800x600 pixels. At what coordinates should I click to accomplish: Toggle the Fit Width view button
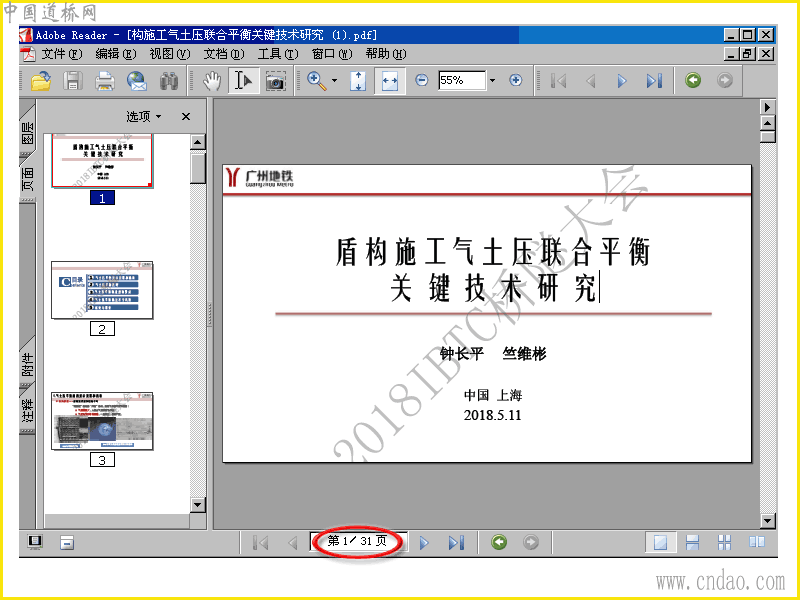(x=390, y=81)
